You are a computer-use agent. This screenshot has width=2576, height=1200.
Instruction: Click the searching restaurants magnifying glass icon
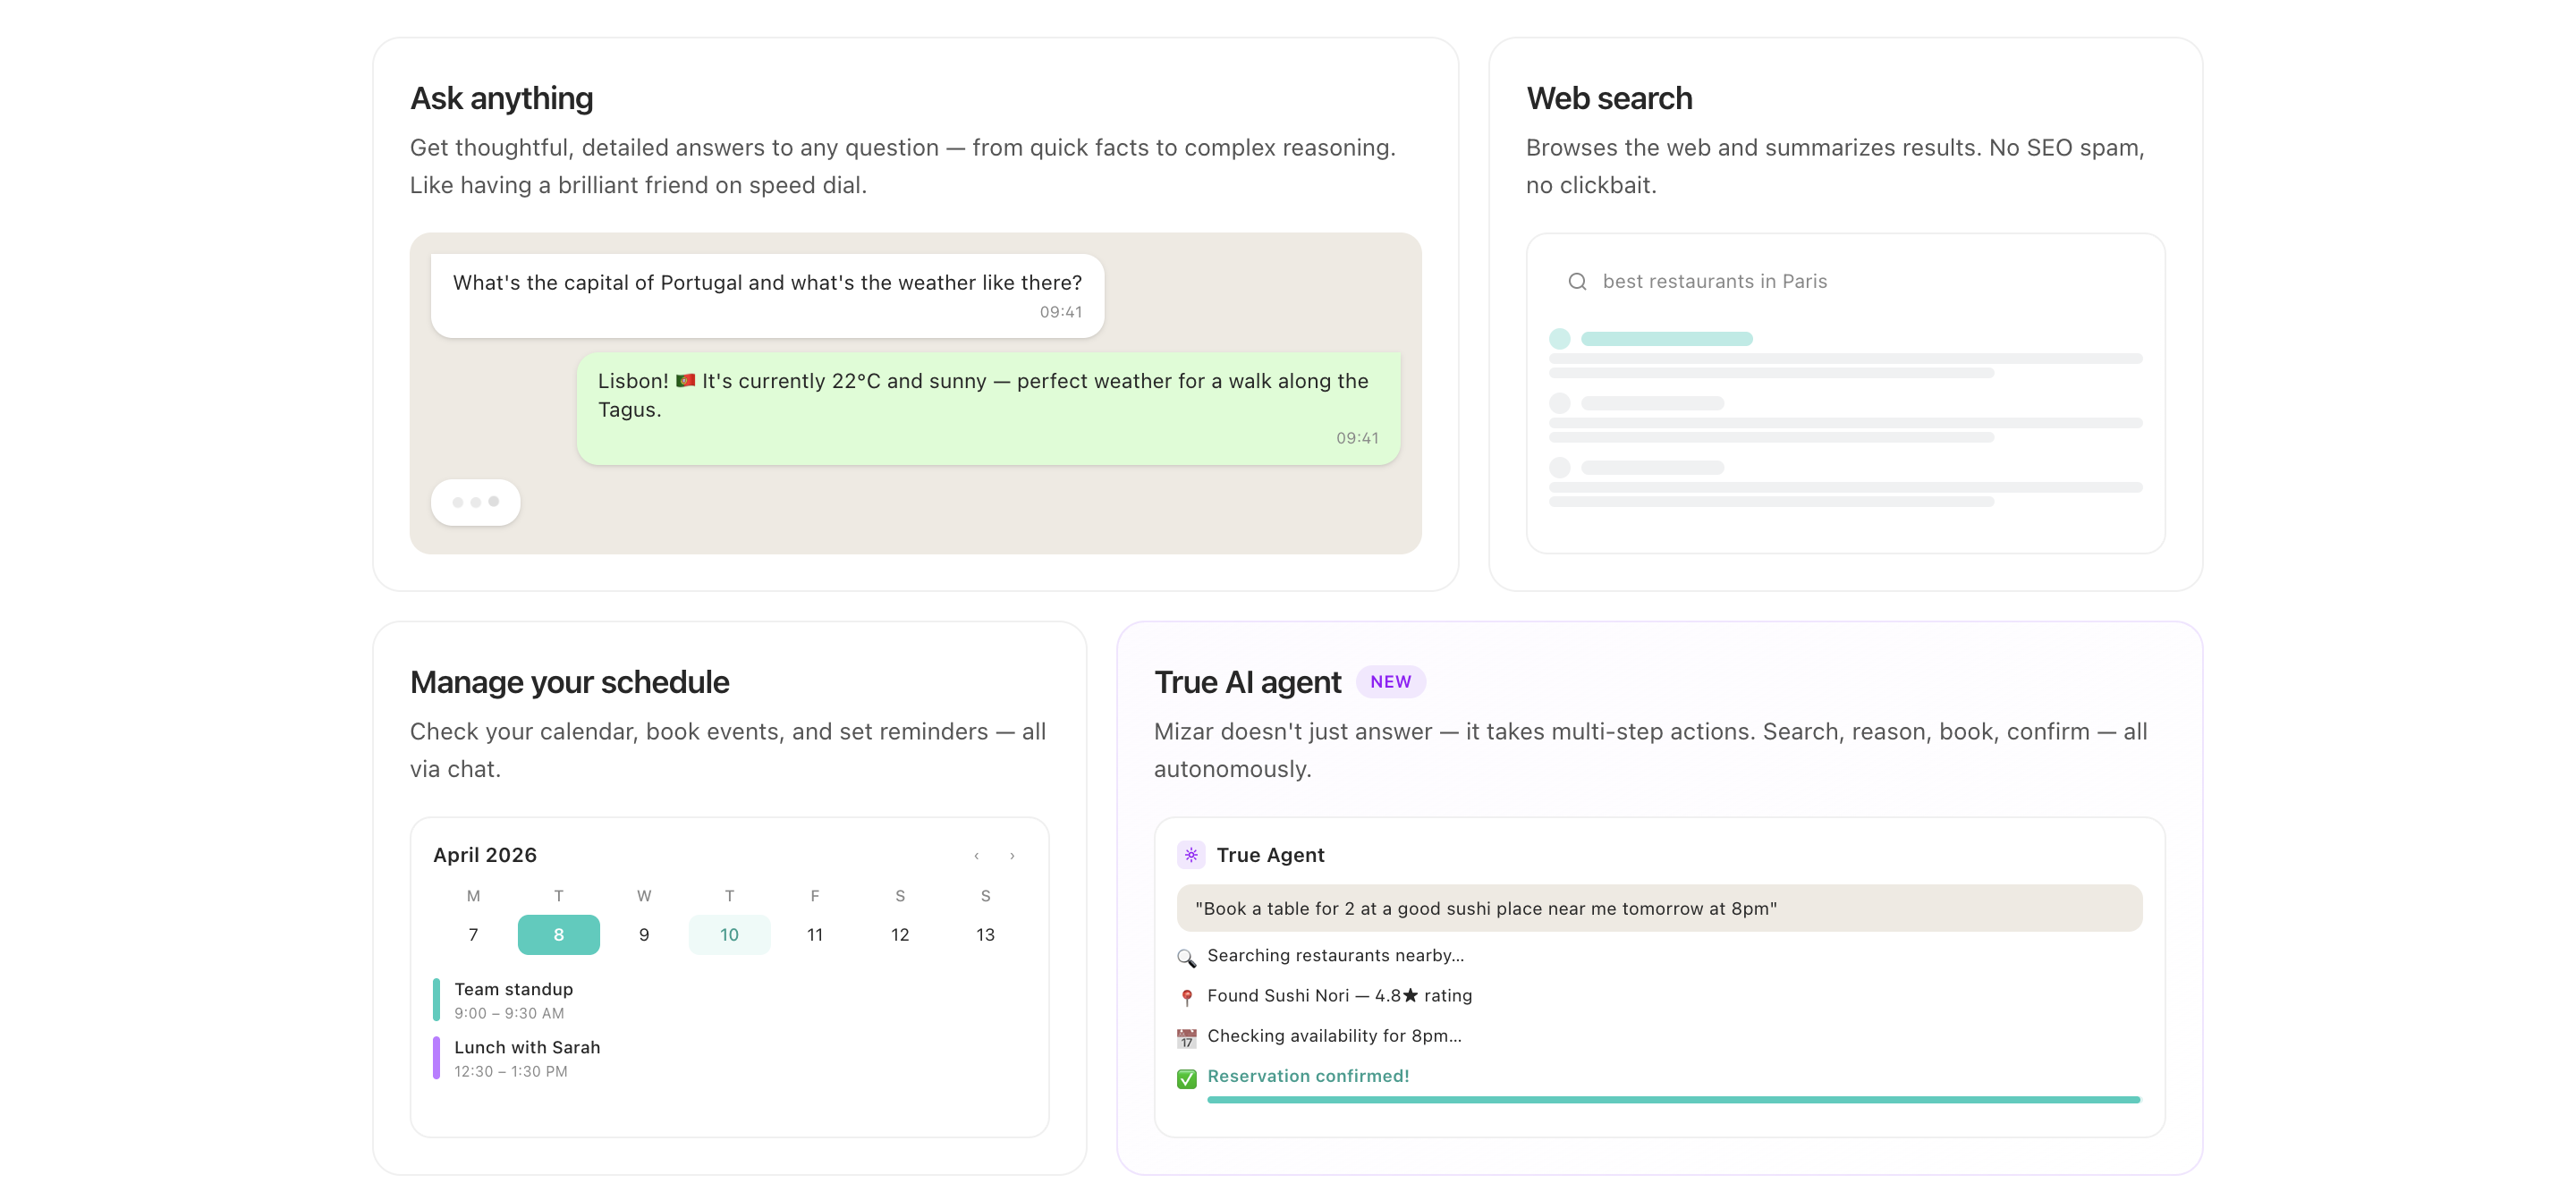1186,957
